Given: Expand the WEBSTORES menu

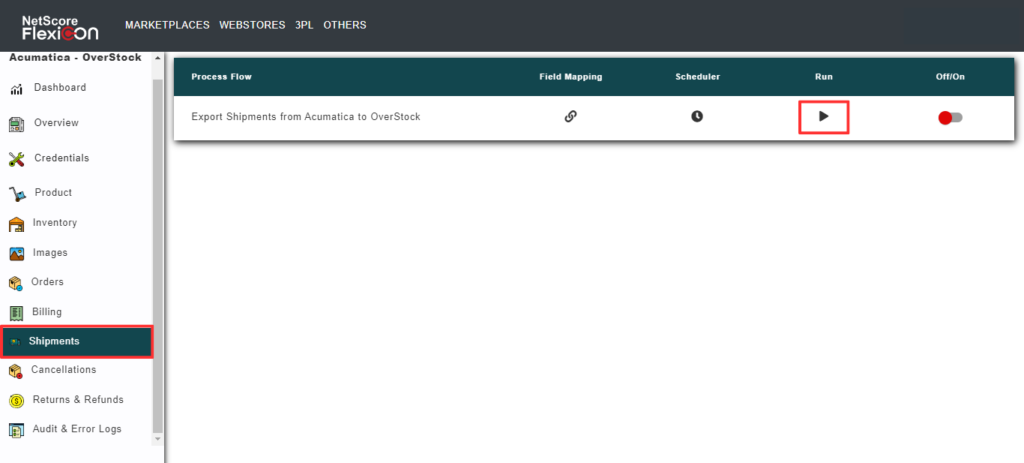Looking at the screenshot, I should [258, 25].
